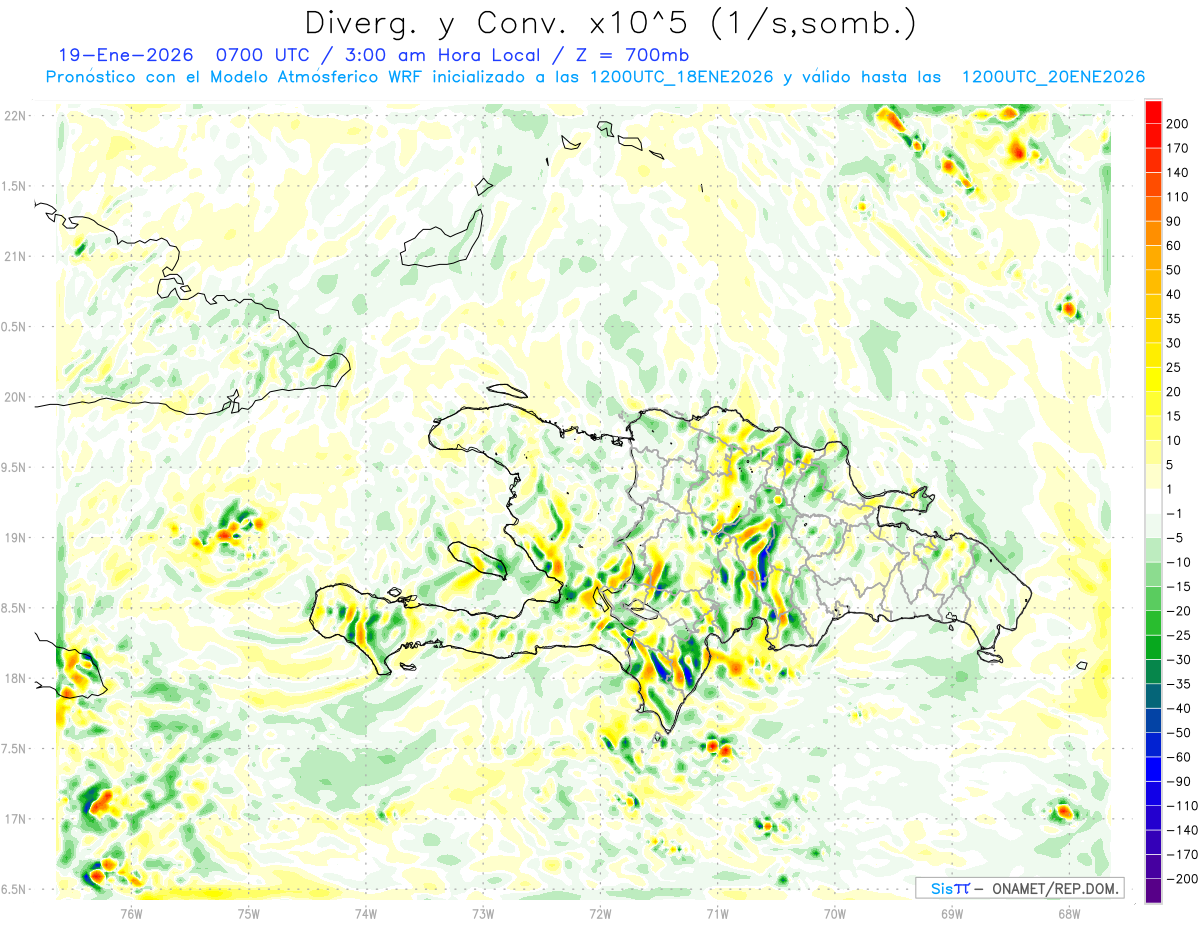Click the '72W' longitude label
Image resolution: width=1200 pixels, height=927 pixels.
pos(600,913)
